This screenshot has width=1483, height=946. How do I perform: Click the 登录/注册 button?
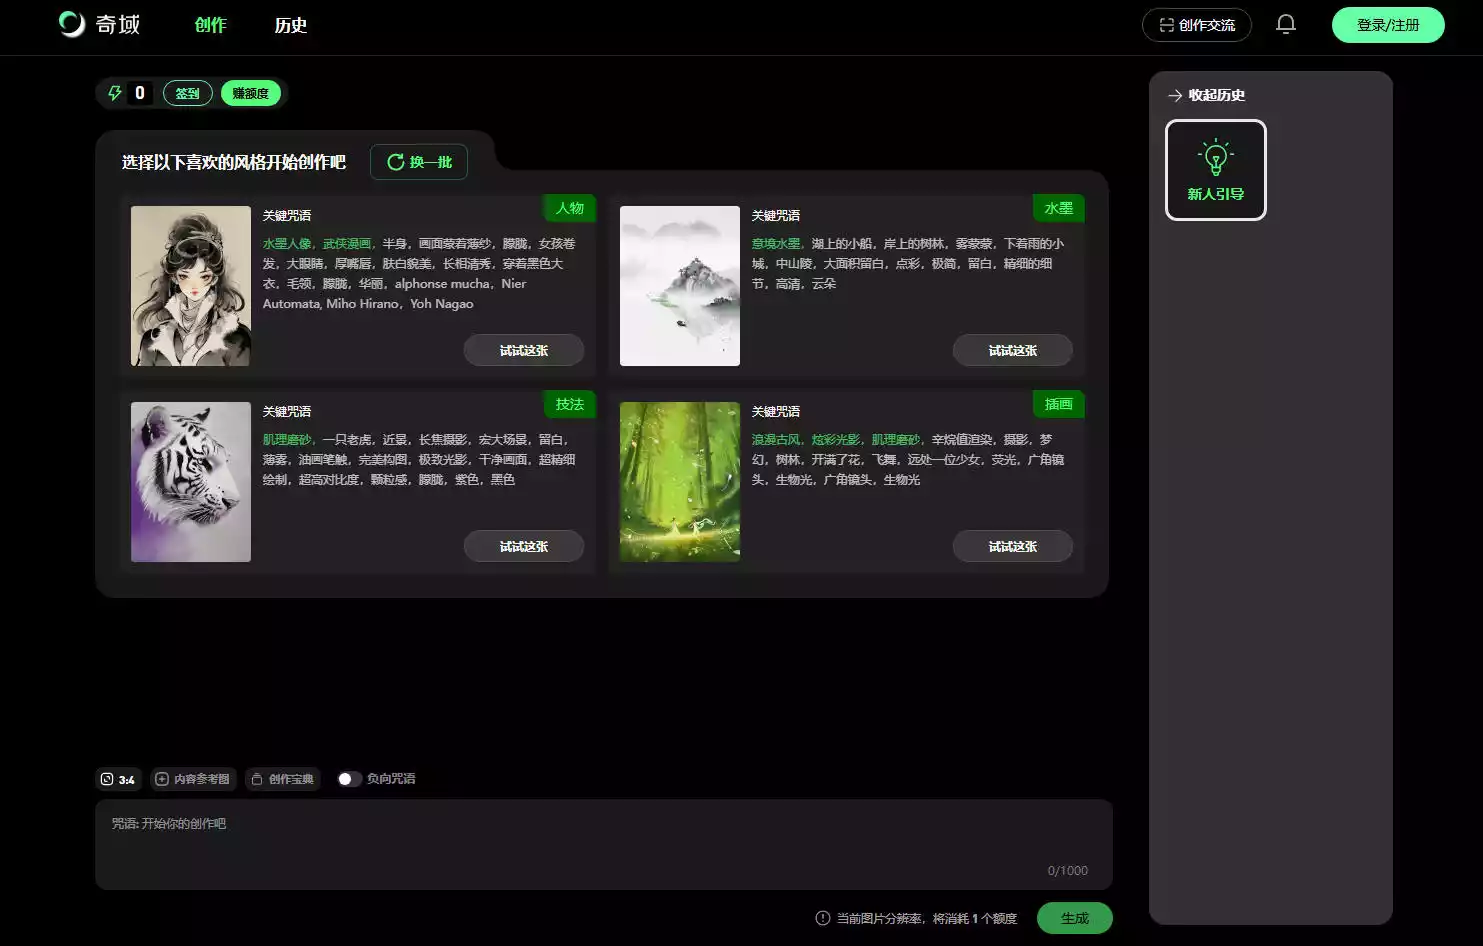[1387, 25]
